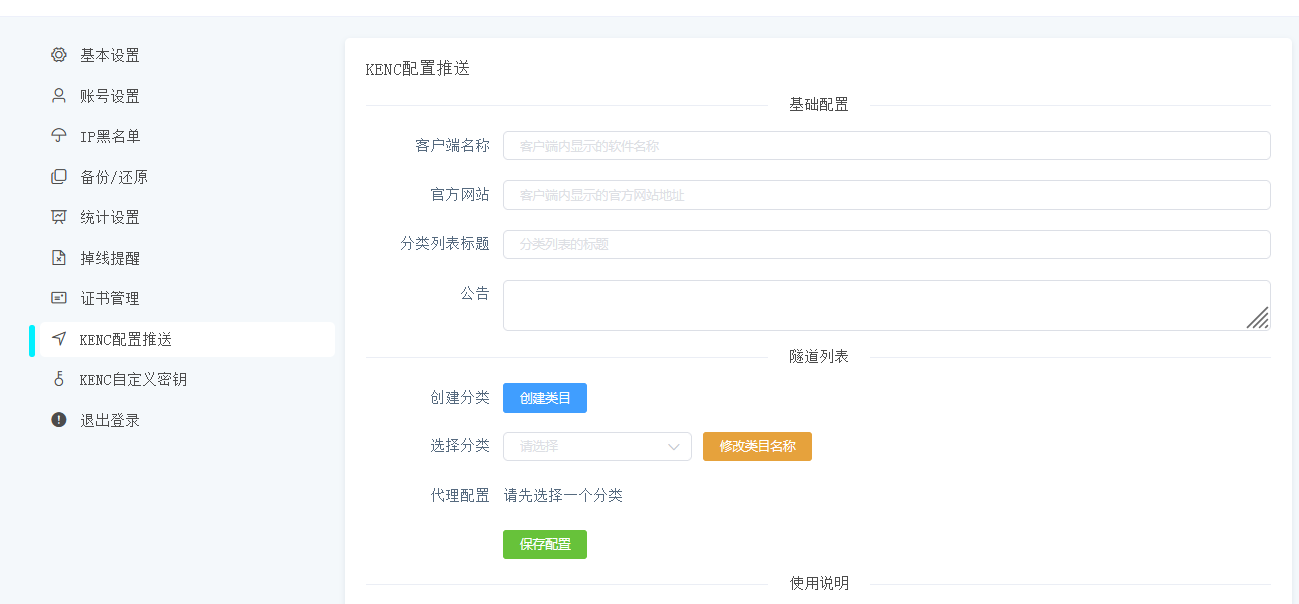
Task: Click the blue 创建类目 button
Action: point(545,398)
